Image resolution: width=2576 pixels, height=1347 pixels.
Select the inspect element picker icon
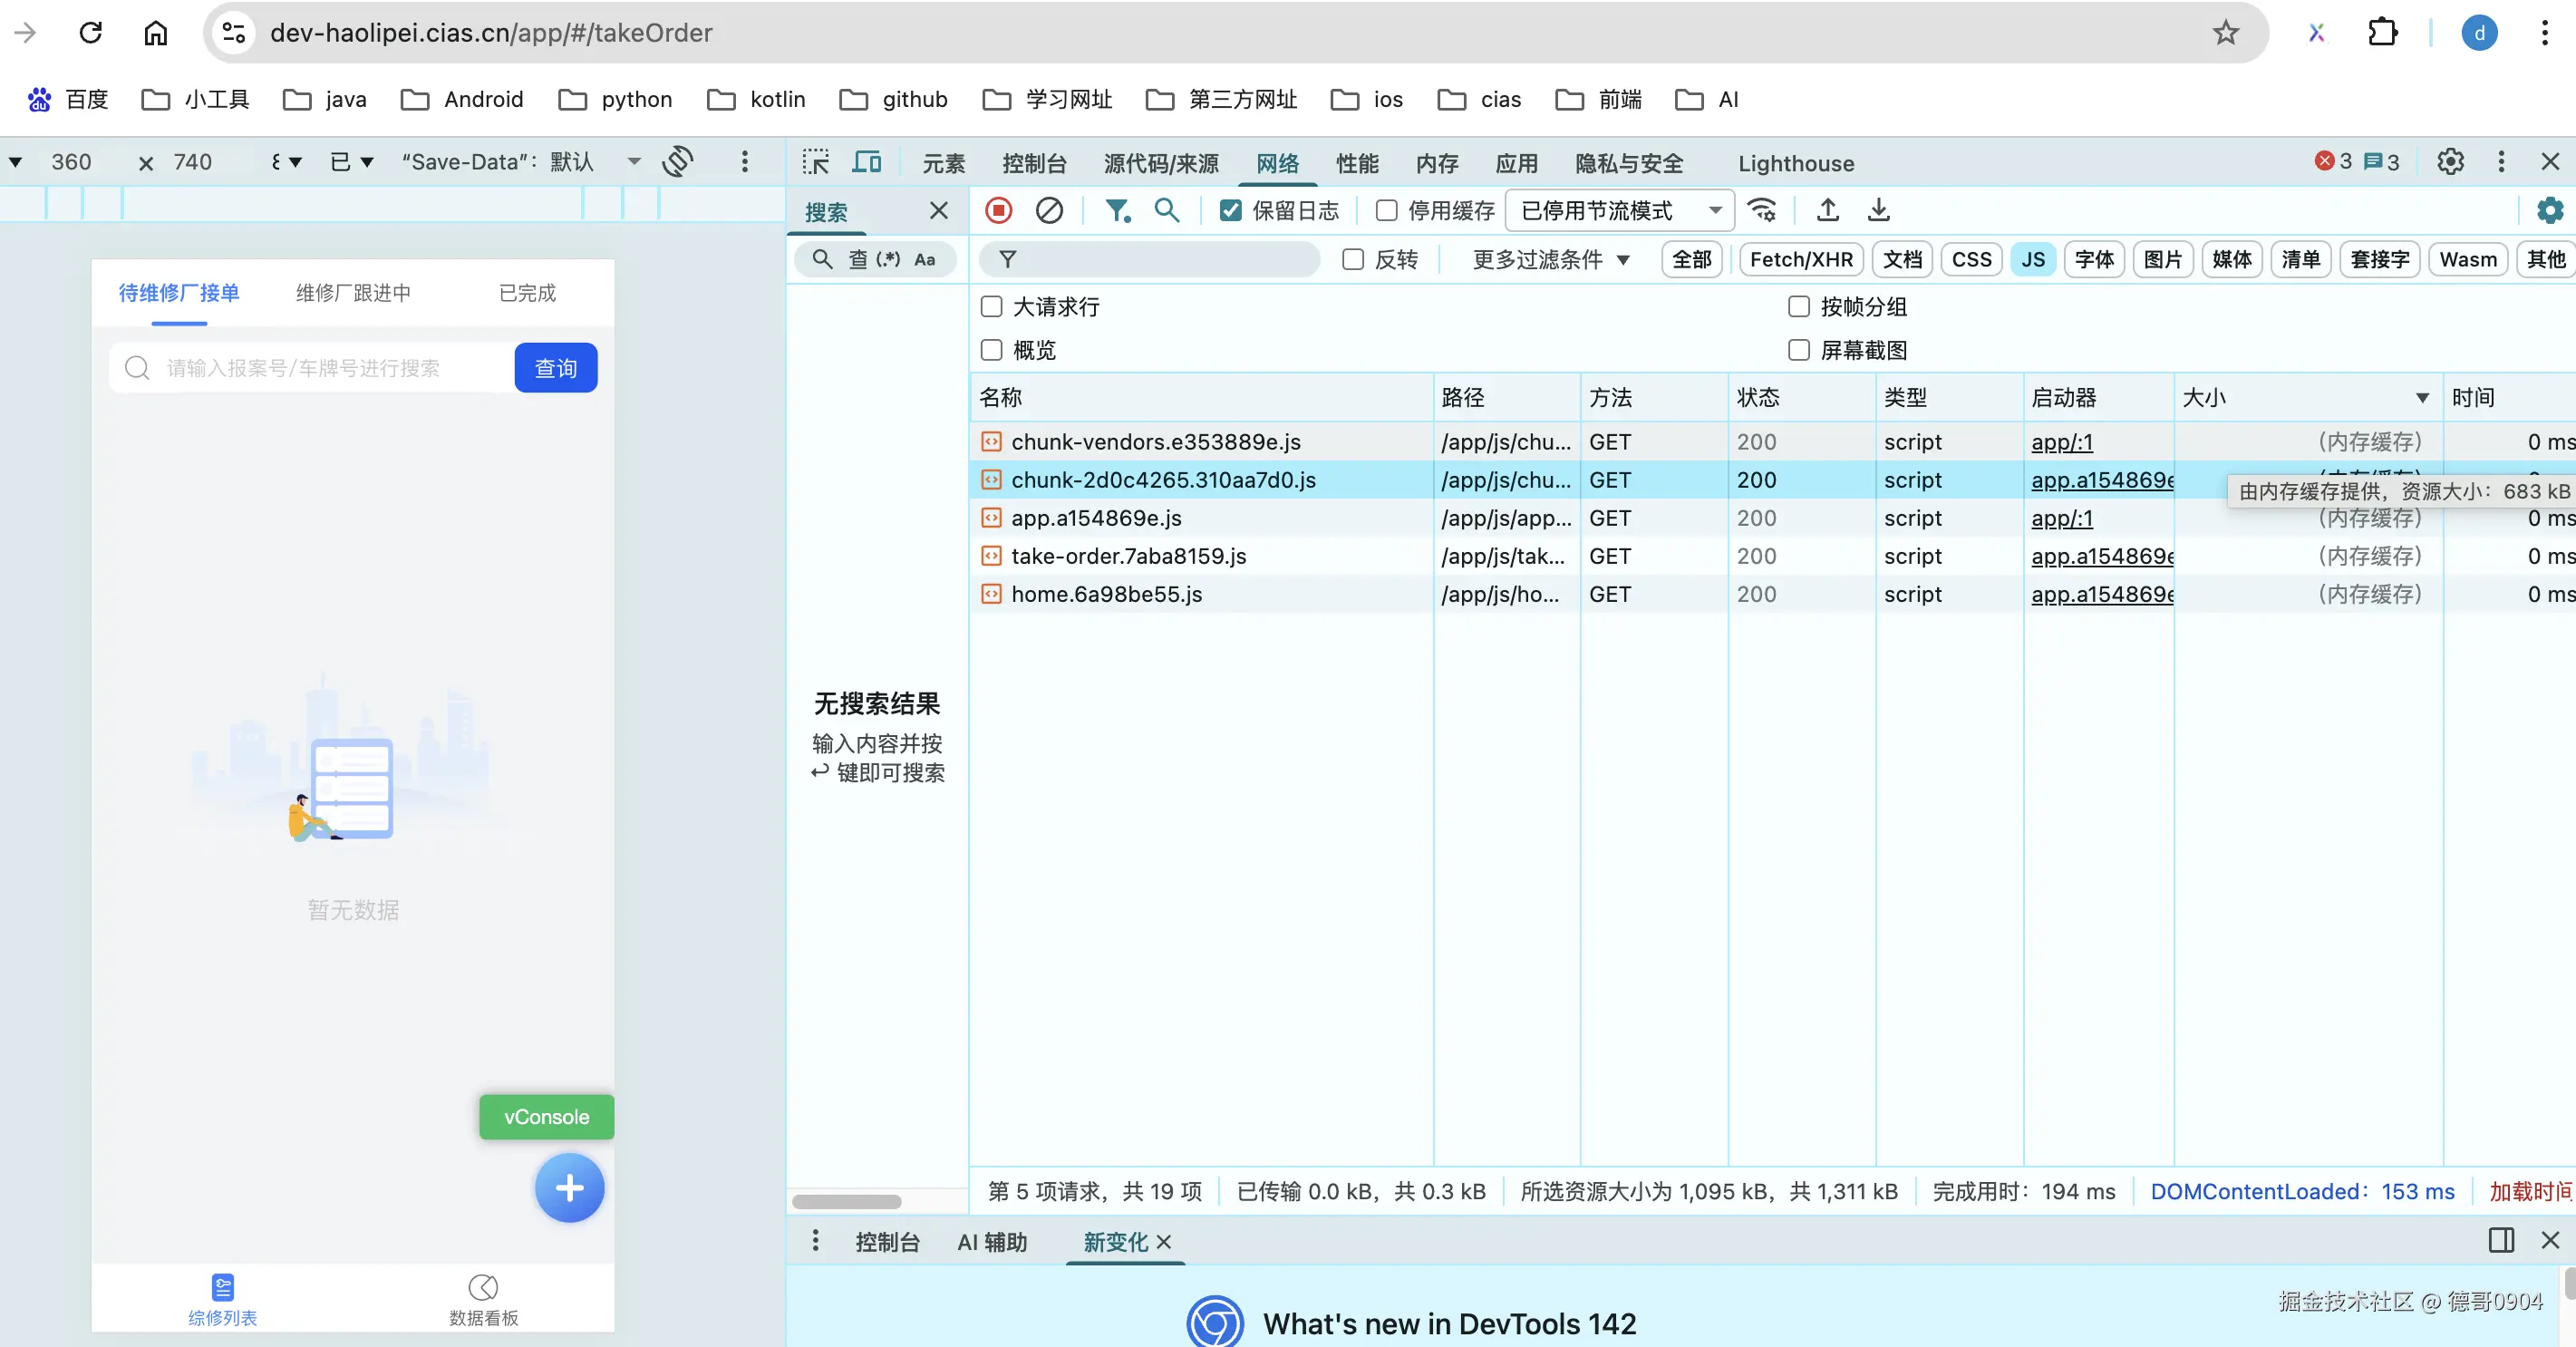pos(816,162)
